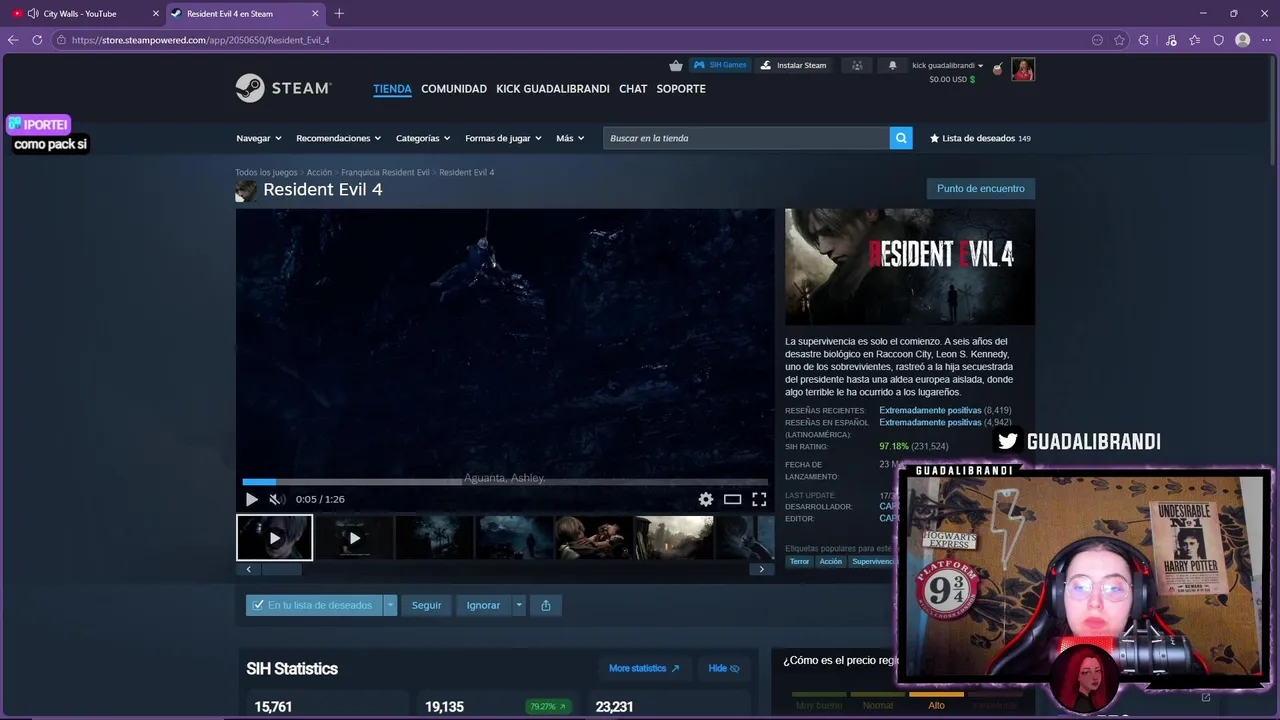Click the Acción popular tag
The image size is (1280, 720).
tap(831, 561)
